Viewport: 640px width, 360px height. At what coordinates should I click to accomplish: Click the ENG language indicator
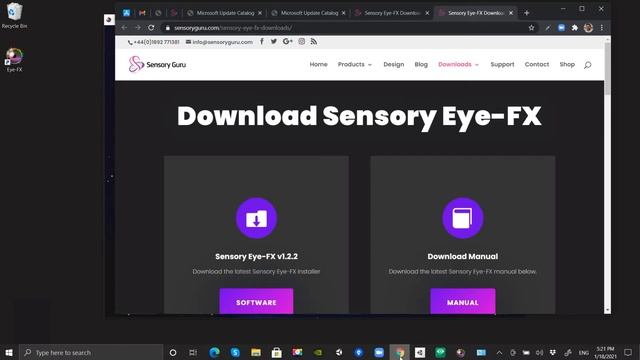click(x=584, y=353)
